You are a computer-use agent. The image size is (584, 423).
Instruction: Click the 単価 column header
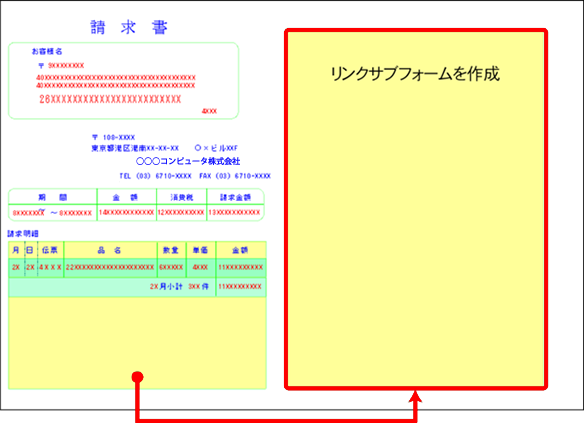(x=200, y=250)
